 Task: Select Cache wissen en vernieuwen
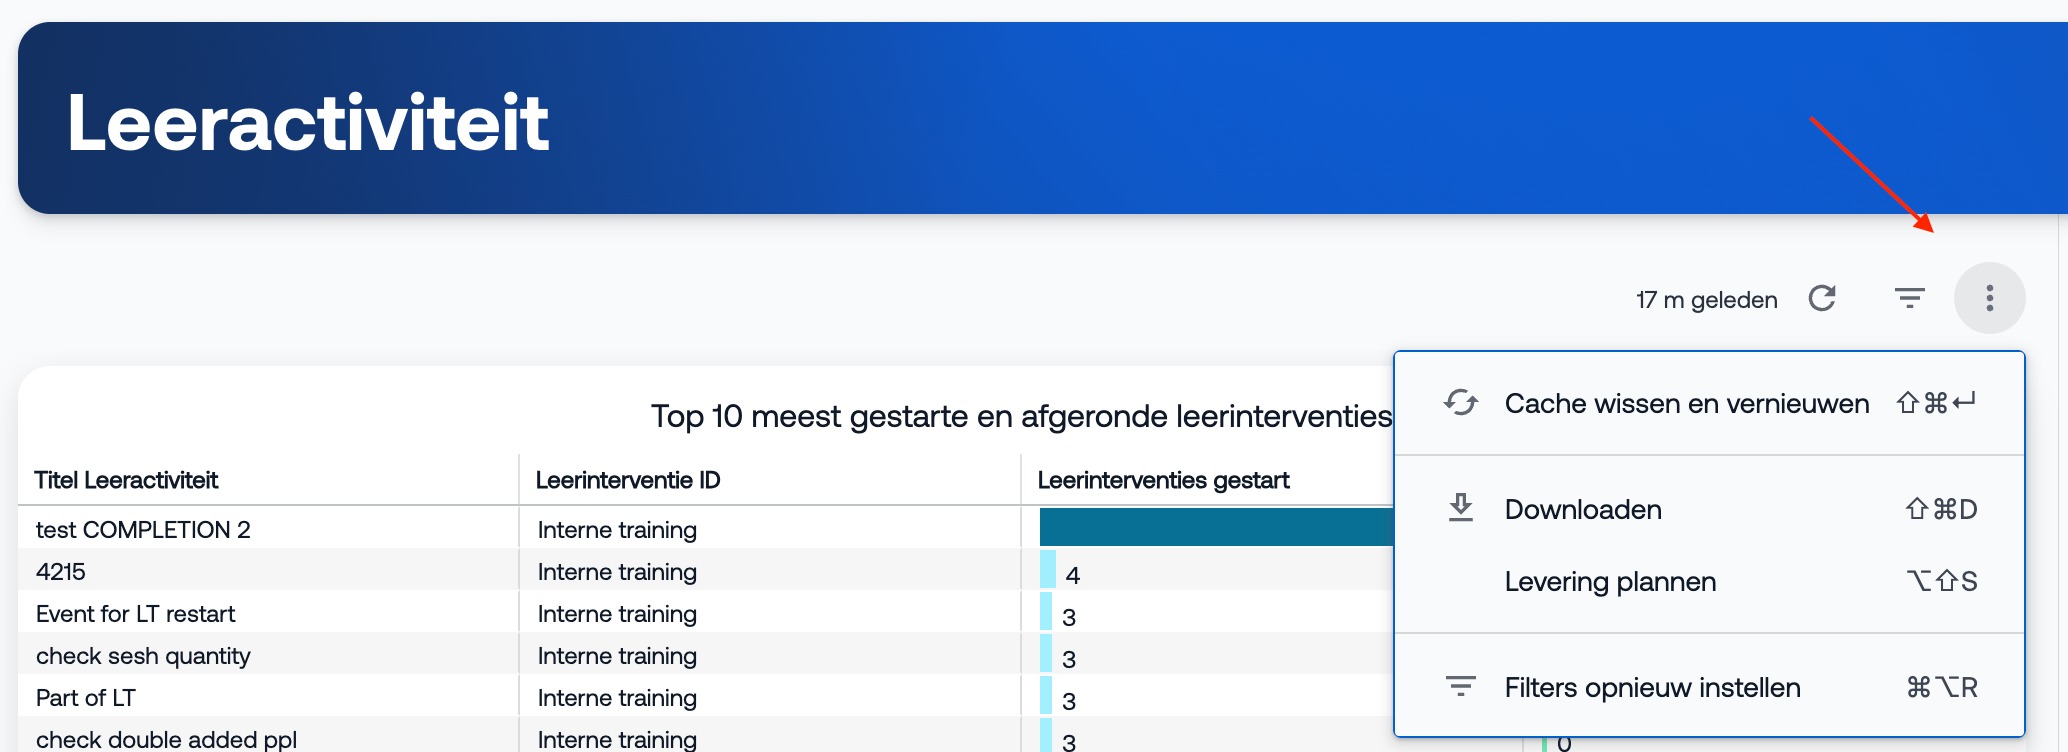[1686, 404]
